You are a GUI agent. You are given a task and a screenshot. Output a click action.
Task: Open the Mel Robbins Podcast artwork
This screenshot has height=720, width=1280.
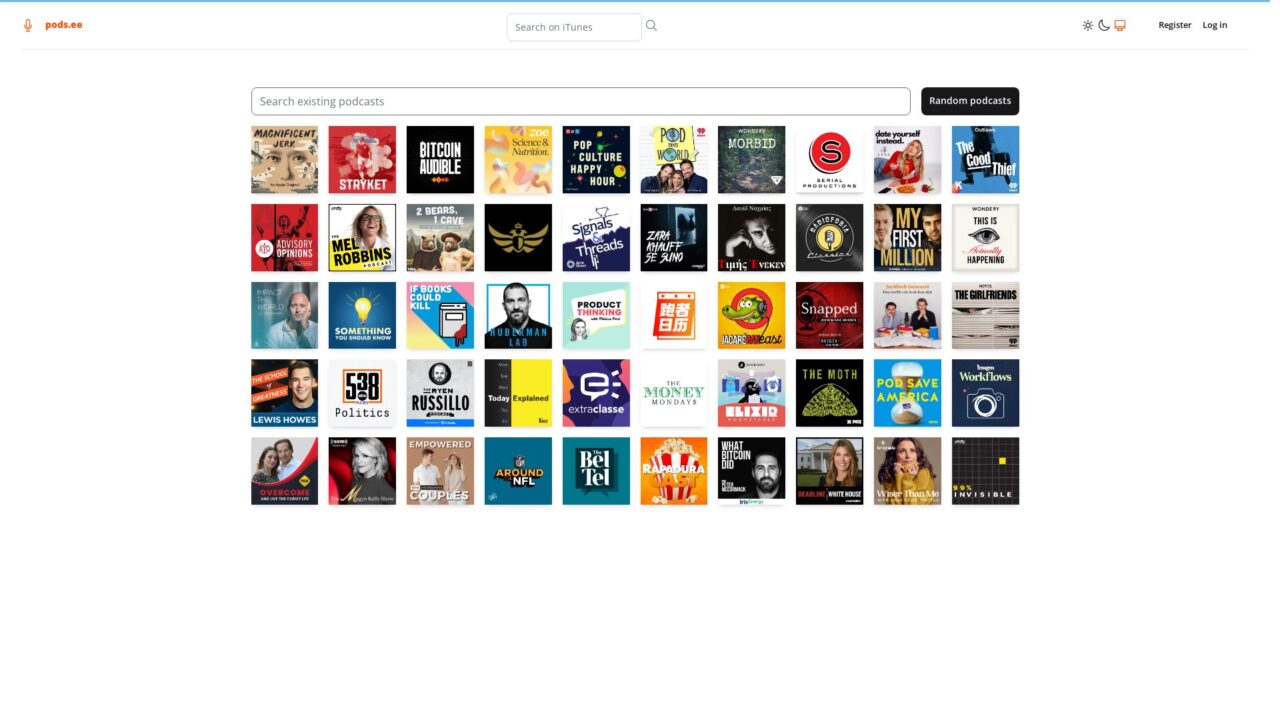(362, 237)
